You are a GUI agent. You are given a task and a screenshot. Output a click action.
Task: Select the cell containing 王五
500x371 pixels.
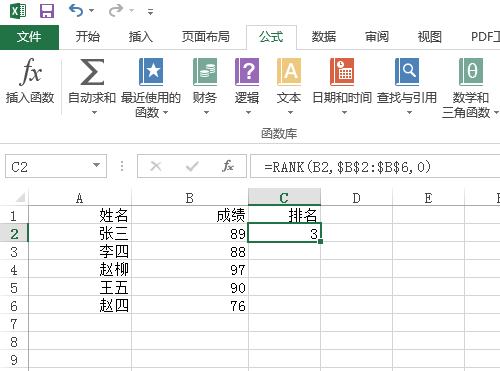point(80,287)
